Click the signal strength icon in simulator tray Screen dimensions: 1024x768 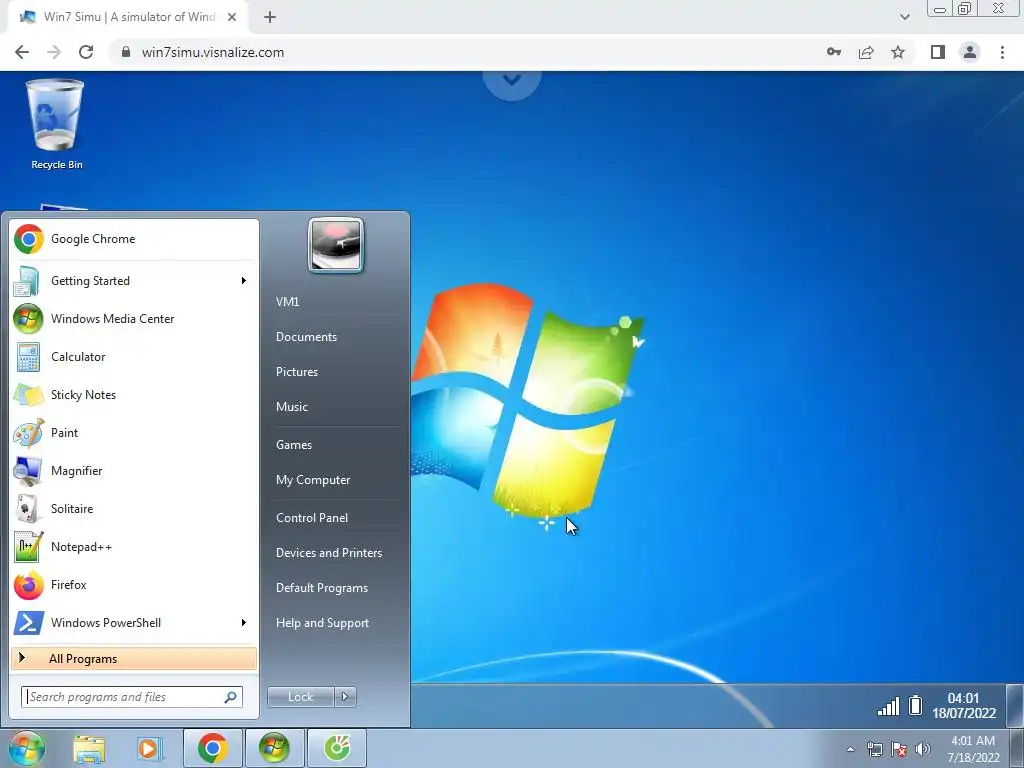coord(888,705)
